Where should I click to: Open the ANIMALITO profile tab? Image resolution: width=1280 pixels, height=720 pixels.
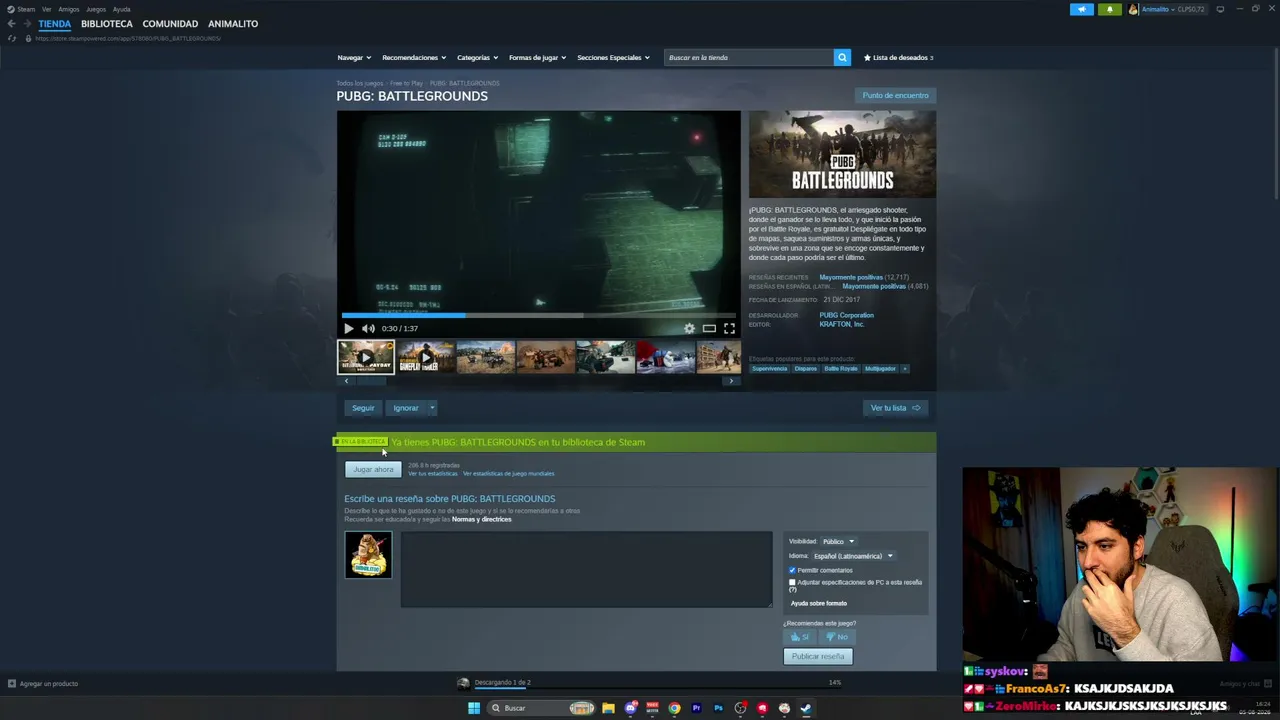pyautogui.click(x=233, y=24)
